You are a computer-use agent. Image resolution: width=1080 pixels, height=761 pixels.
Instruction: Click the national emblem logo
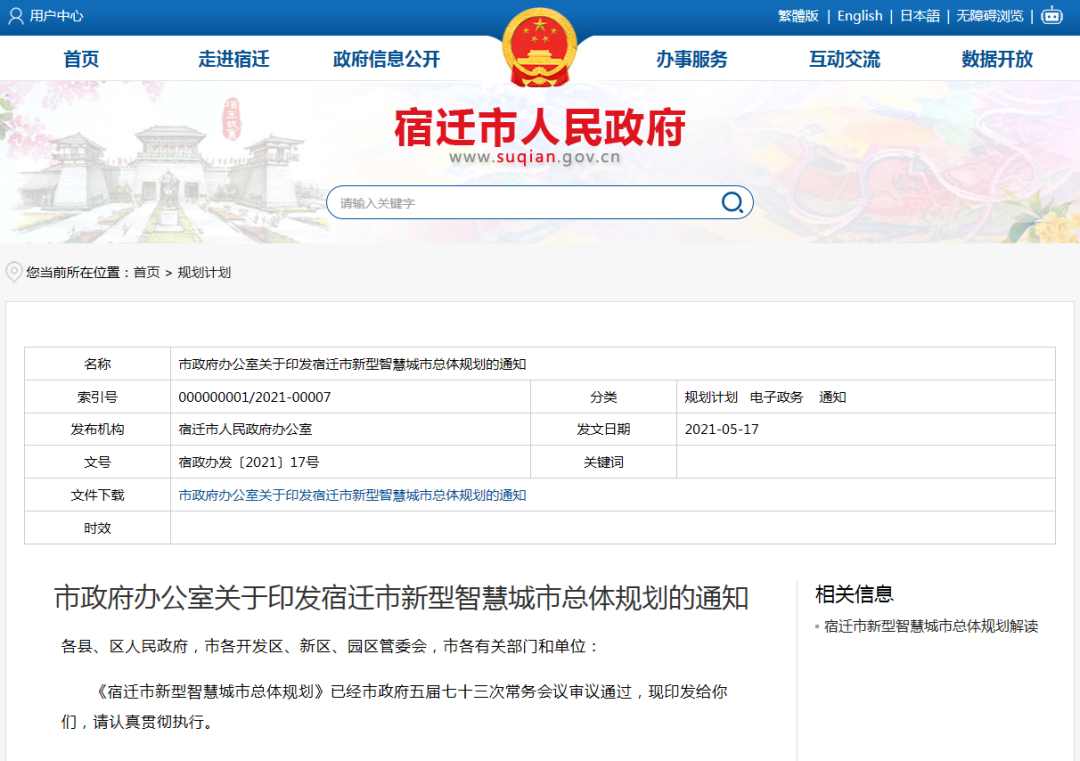540,47
